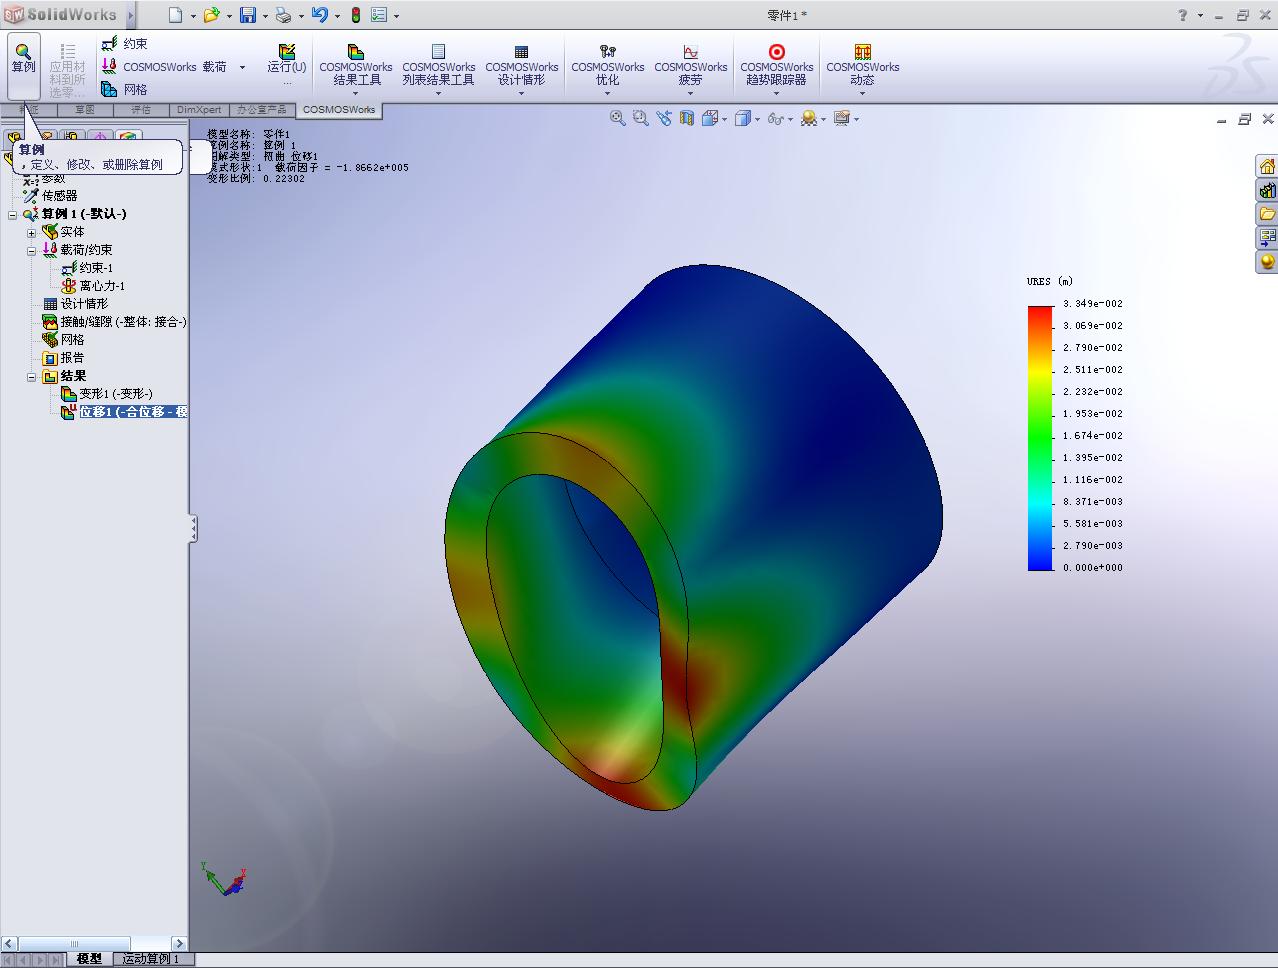Open the COSMOSWorks 载荷 dropdown arrow
This screenshot has height=968, width=1278.
242,67
